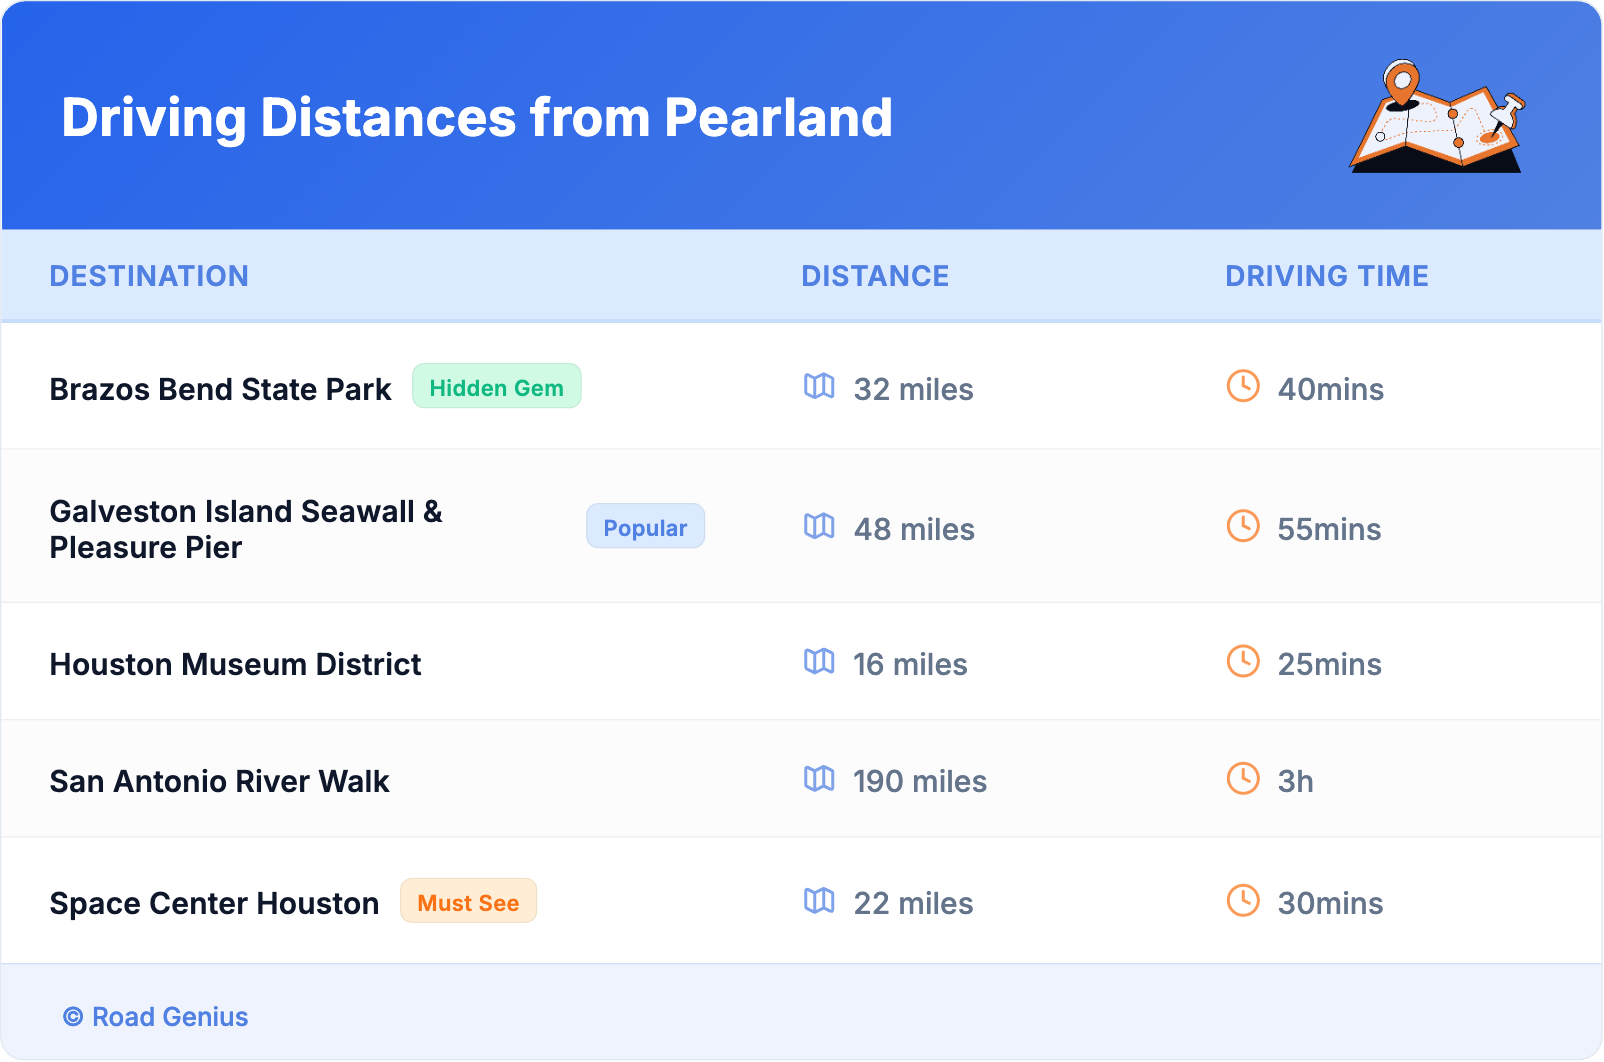The image size is (1604, 1062).
Task: Click clock icon next to 40mins
Action: click(x=1243, y=387)
